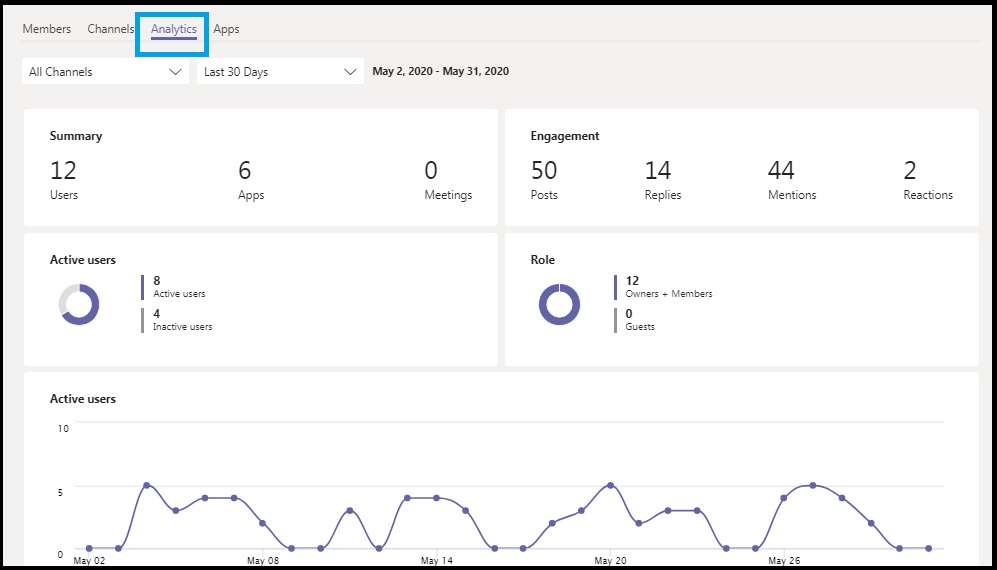The height and width of the screenshot is (570, 997).
Task: Switch to the Members tab
Action: tap(46, 29)
